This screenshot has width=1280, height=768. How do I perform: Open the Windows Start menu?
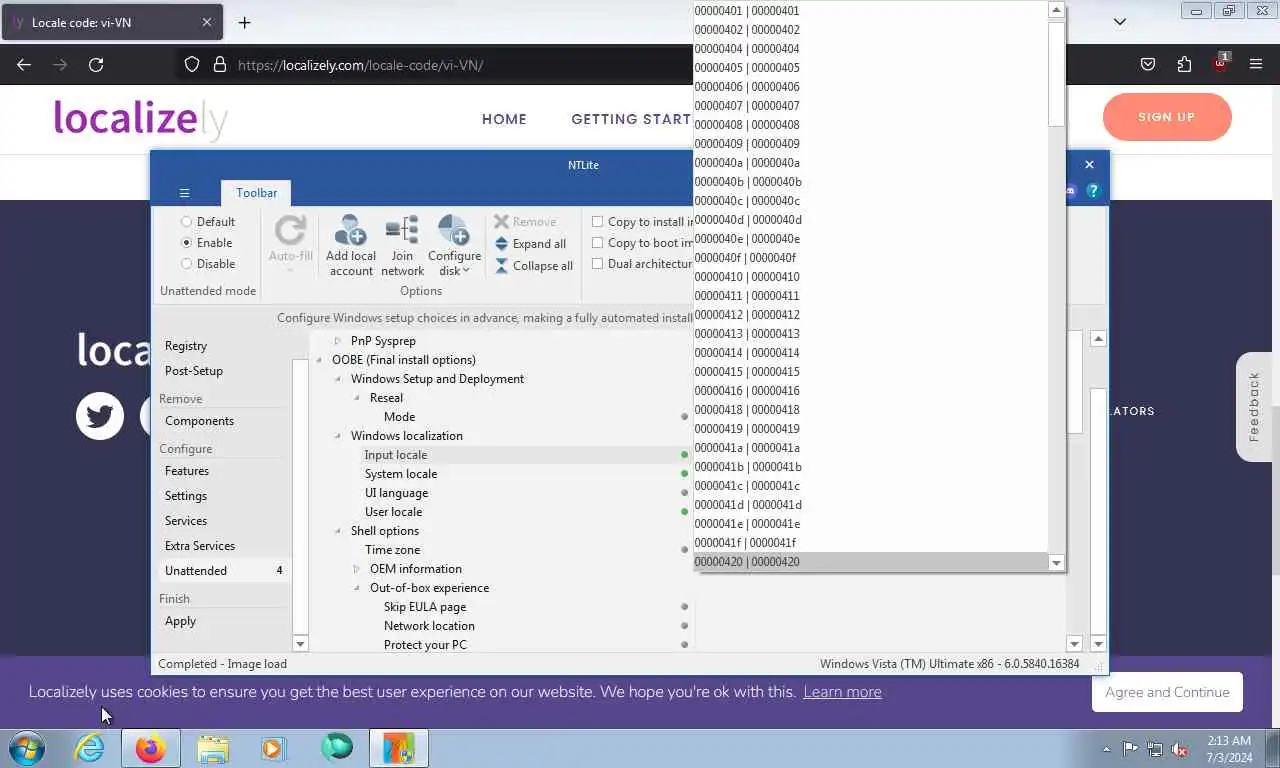click(x=27, y=748)
